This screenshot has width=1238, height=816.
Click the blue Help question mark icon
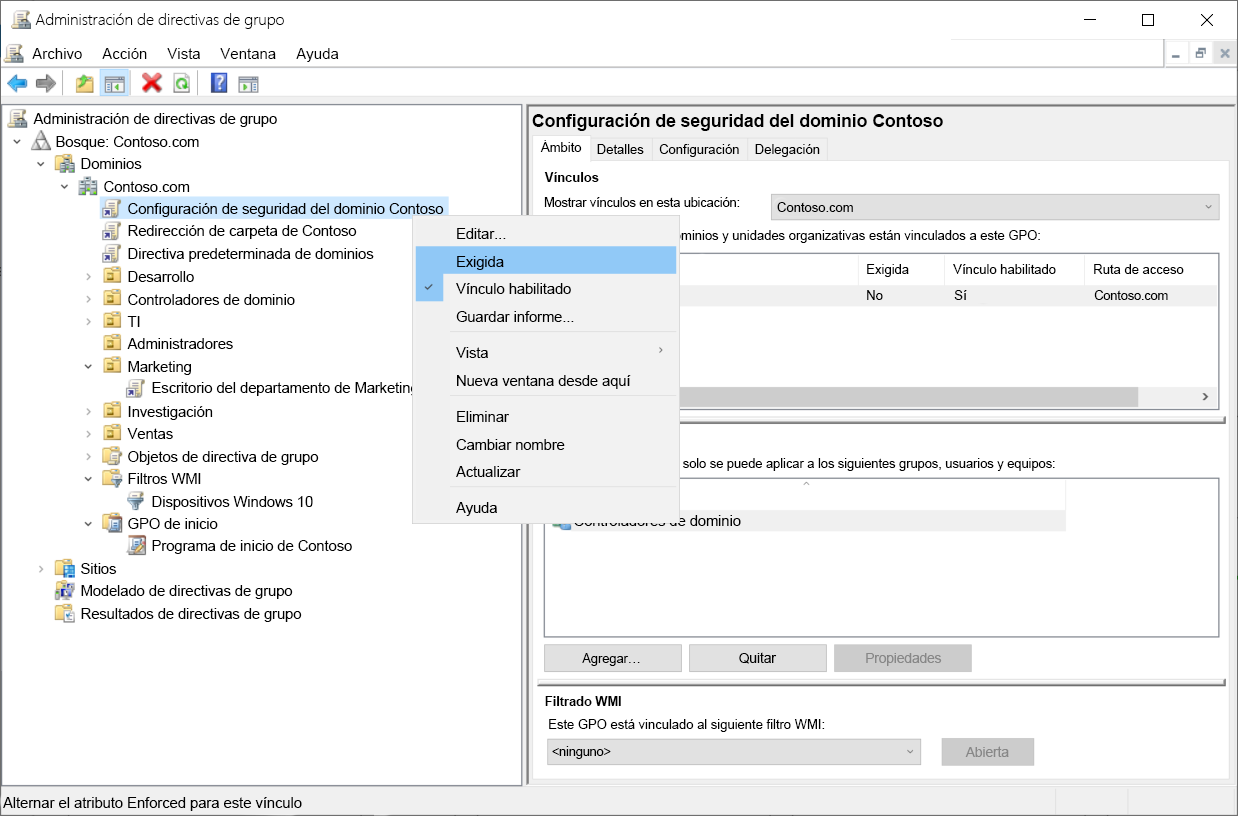(219, 84)
